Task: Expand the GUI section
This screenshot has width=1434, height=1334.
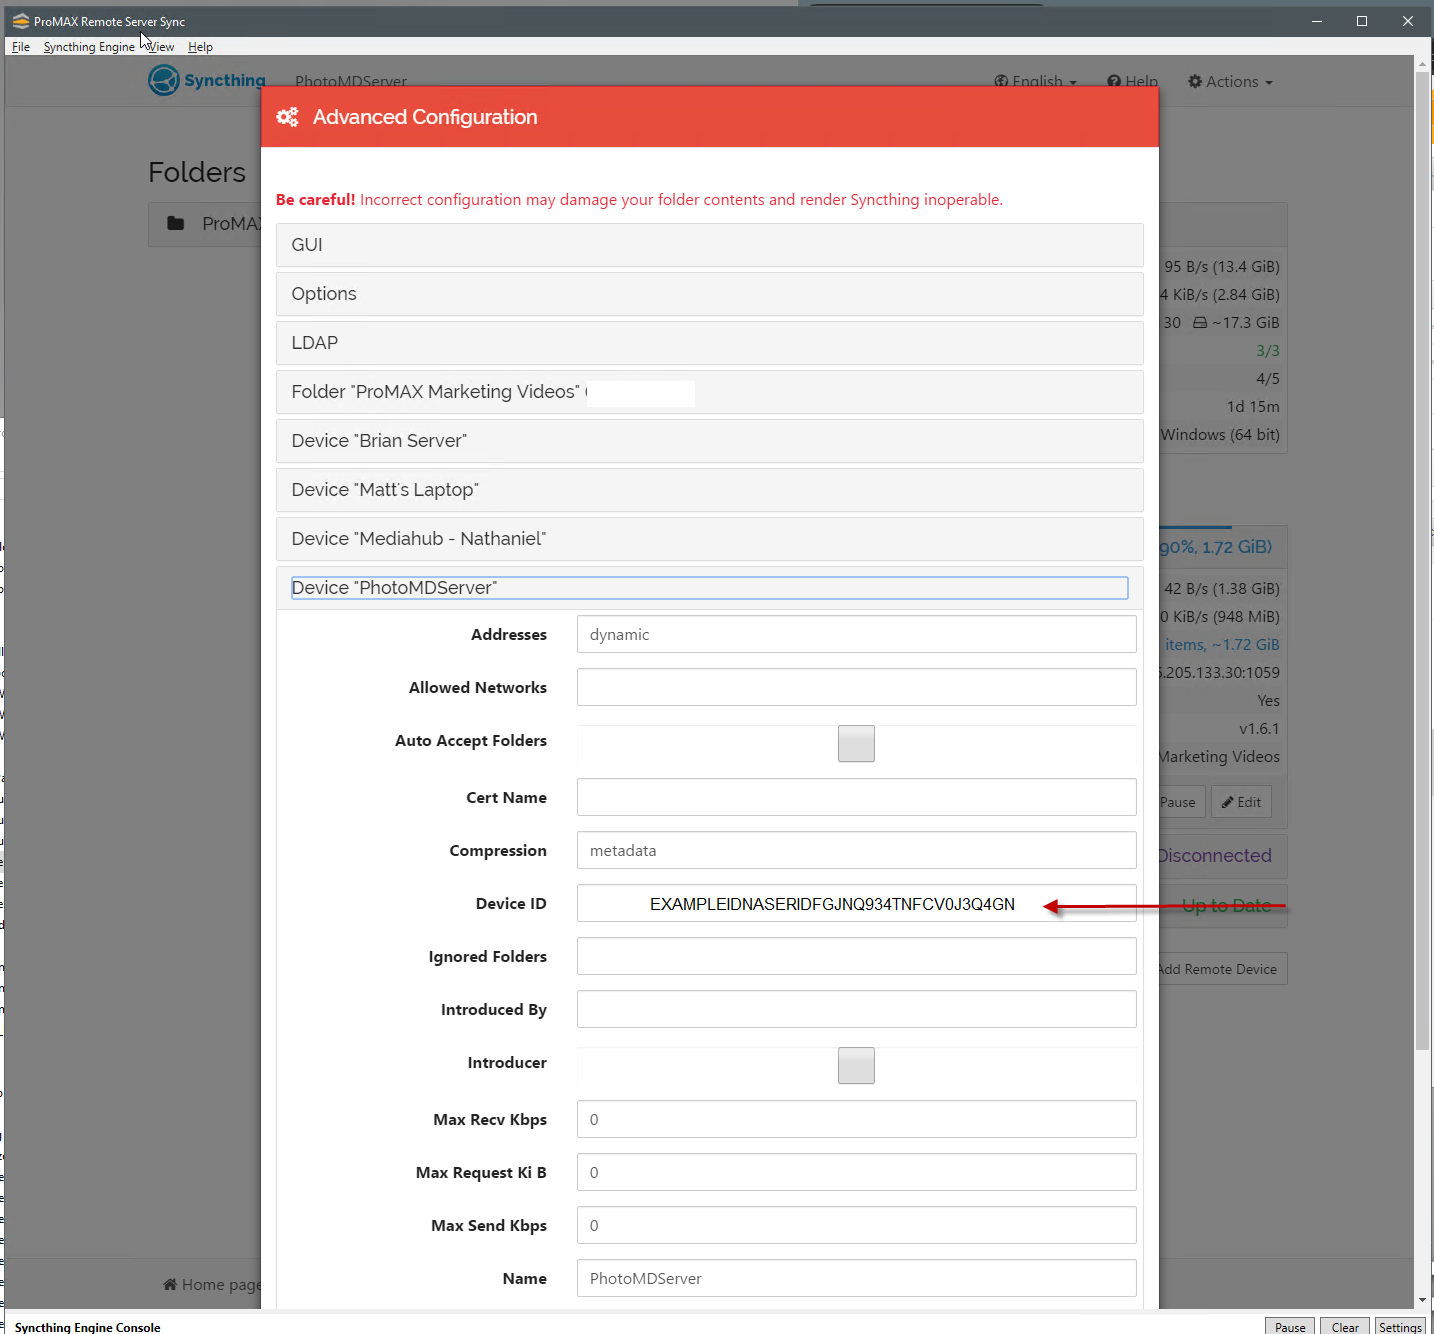Action: pos(710,245)
